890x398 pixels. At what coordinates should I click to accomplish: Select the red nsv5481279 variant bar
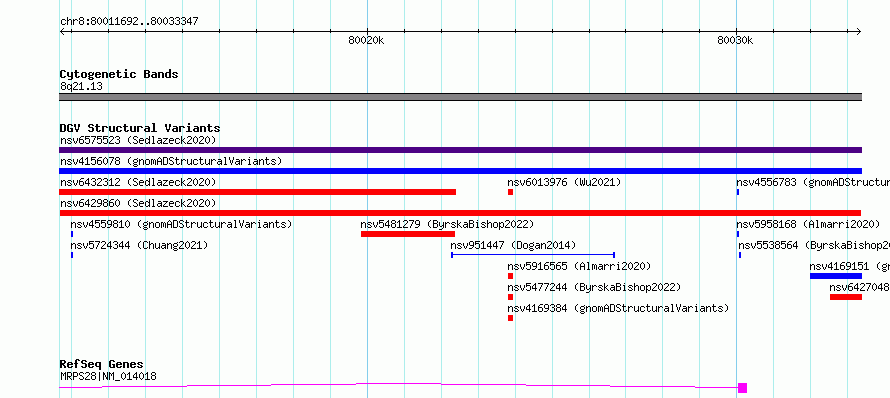408,234
